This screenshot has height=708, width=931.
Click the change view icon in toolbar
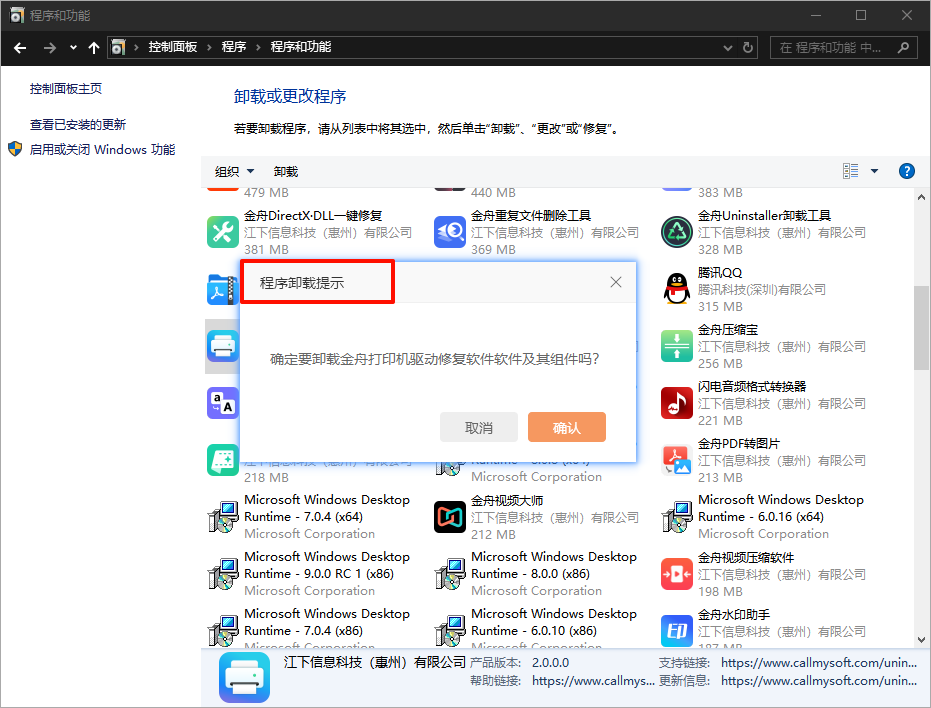pos(850,171)
